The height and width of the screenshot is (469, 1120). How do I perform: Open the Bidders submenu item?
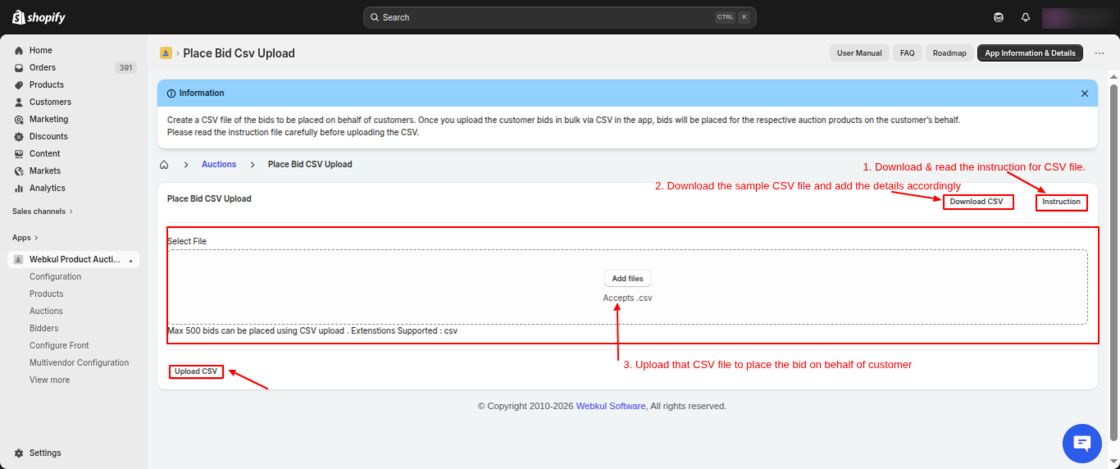44,328
